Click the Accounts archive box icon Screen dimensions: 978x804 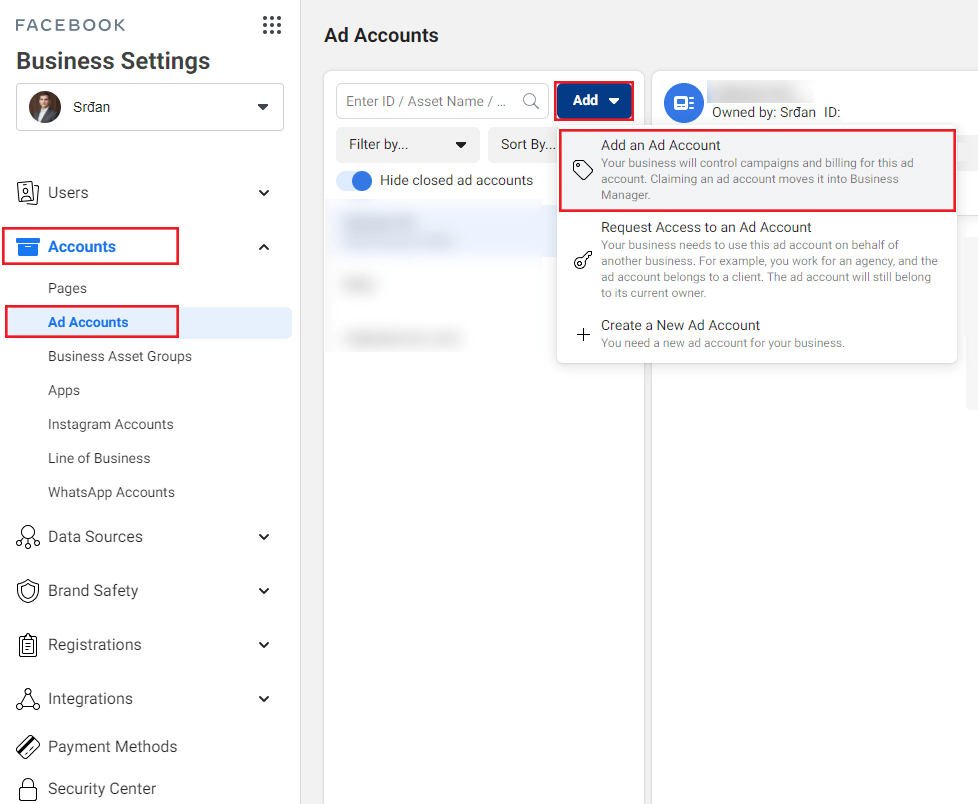coord(27,247)
